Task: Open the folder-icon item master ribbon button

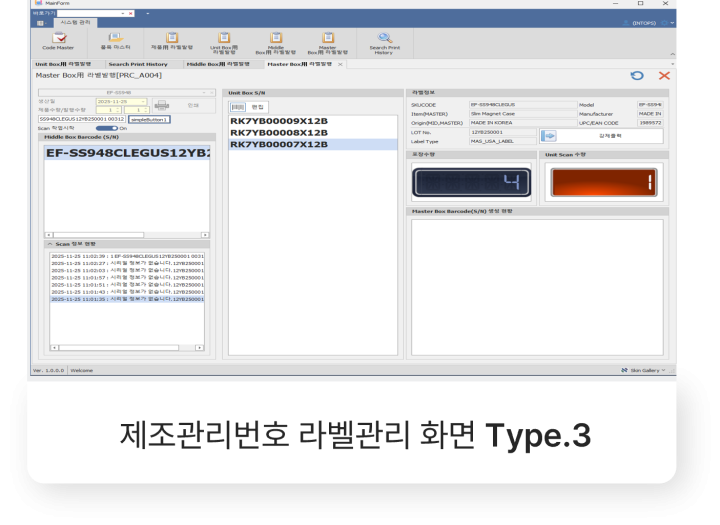Action: coord(115,41)
